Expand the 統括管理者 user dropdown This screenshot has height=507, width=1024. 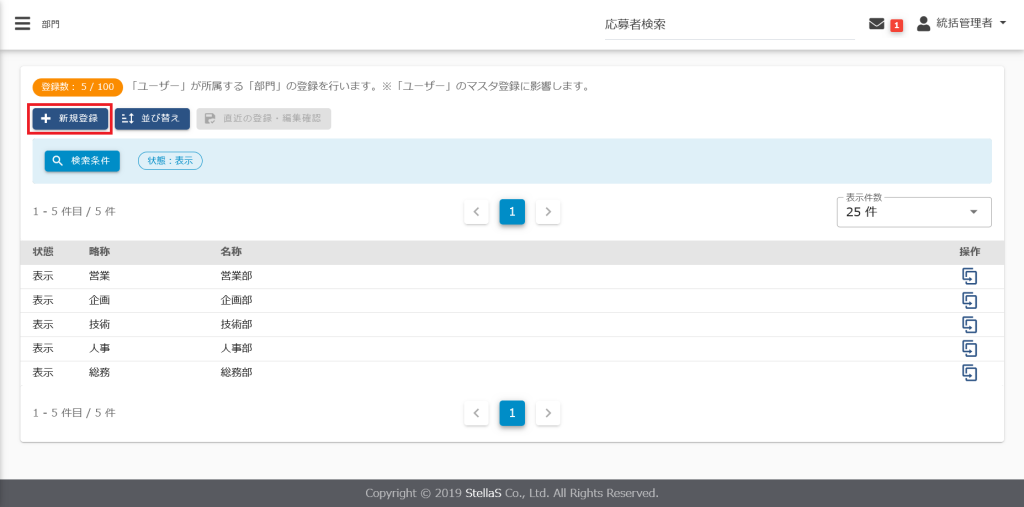(962, 24)
